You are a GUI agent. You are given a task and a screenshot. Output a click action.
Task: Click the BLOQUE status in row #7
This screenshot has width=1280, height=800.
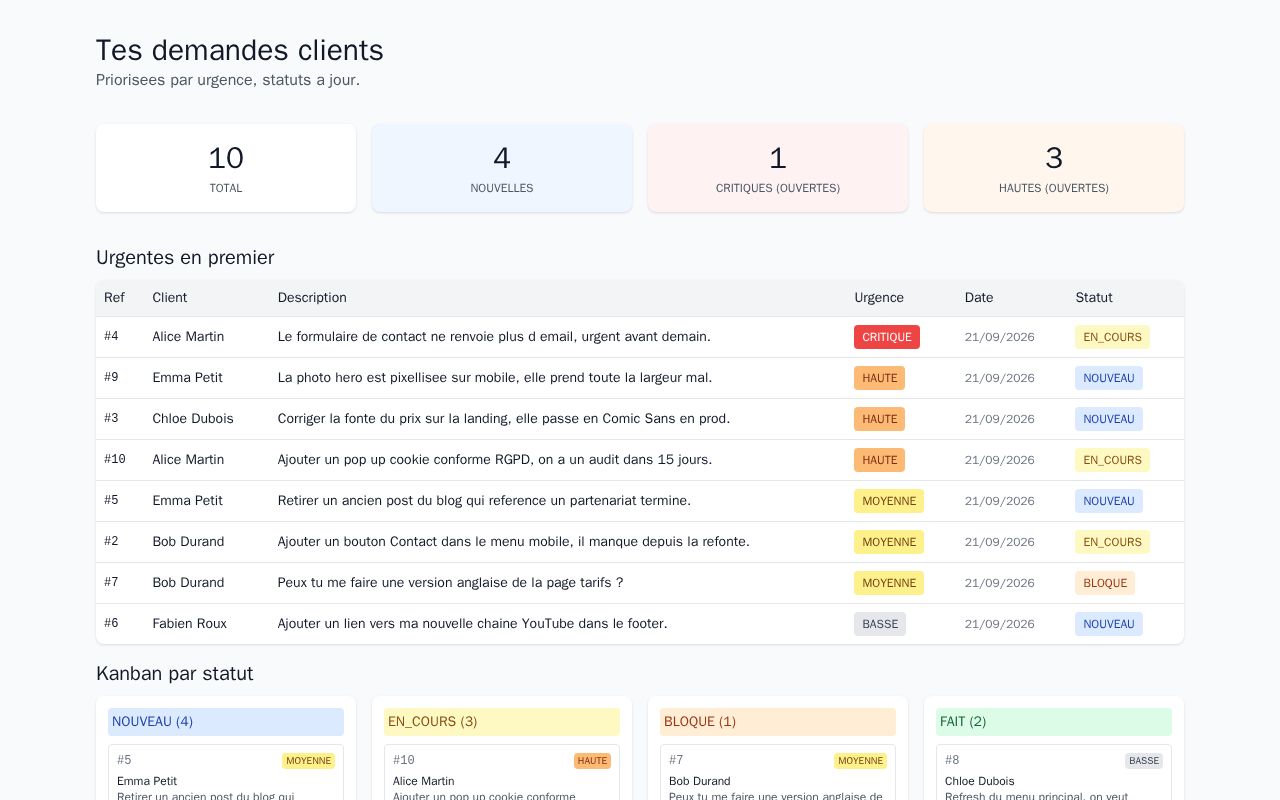pos(1105,583)
